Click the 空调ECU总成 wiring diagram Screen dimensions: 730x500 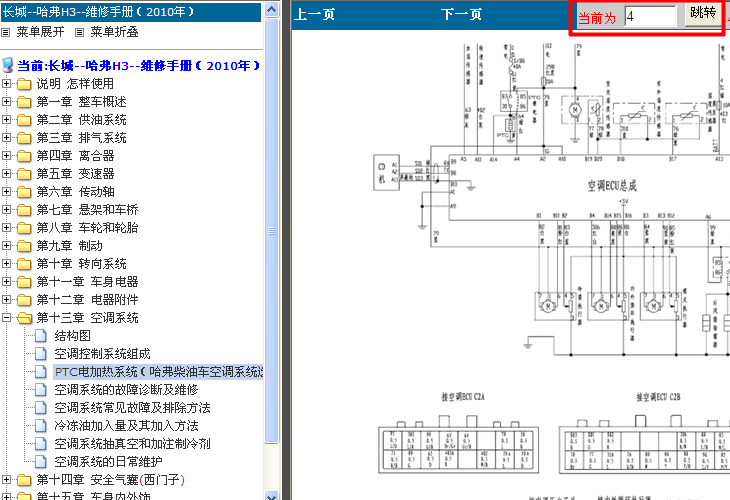pyautogui.click(x=551, y=200)
